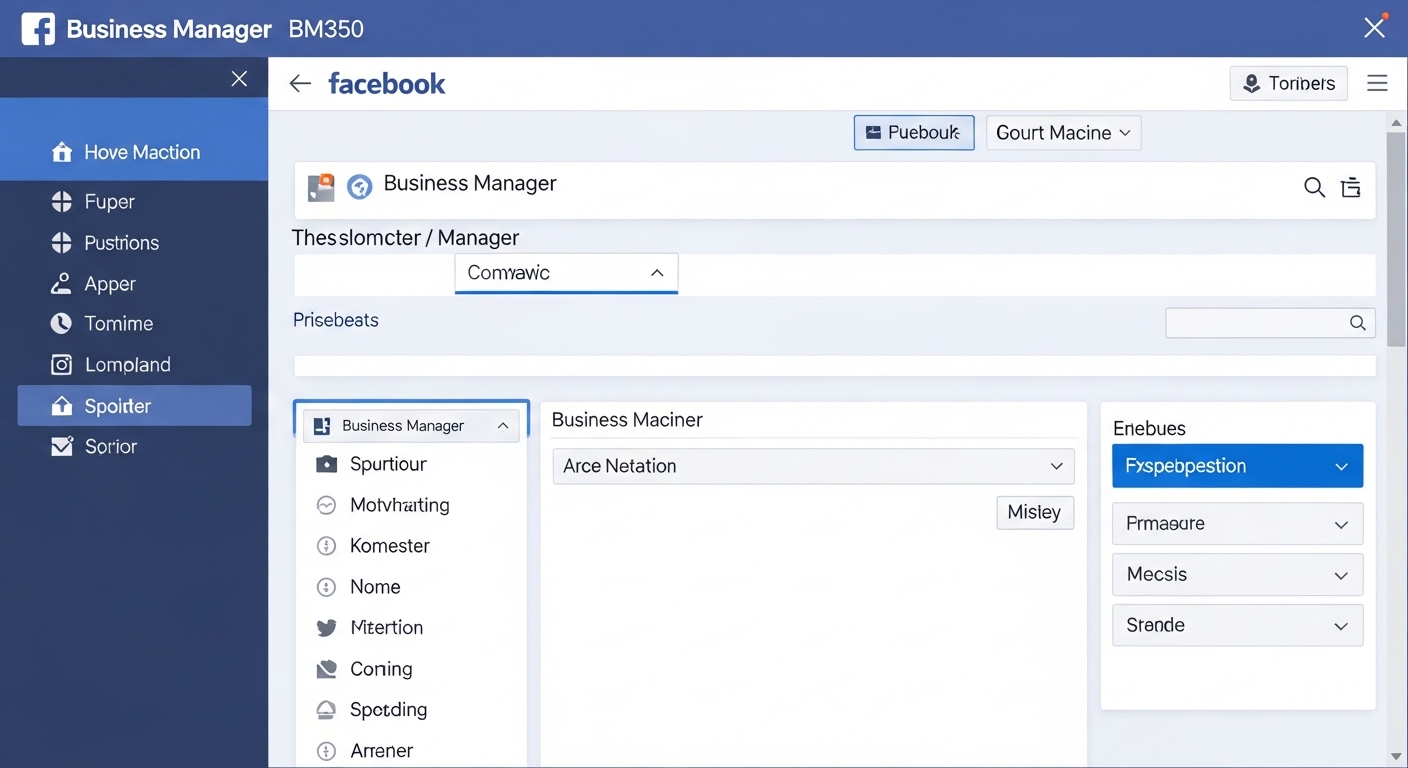Click the Pustrions globe icon

coord(62,243)
